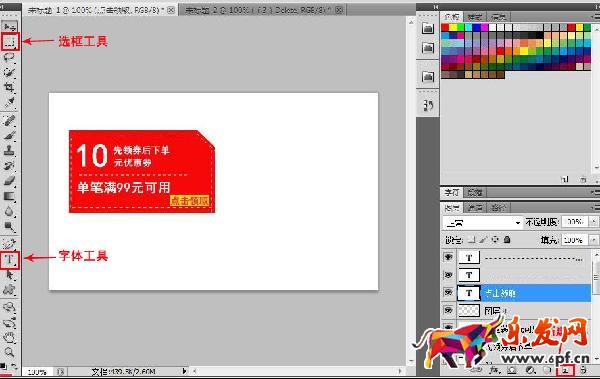The width and height of the screenshot is (600, 379).
Task: Select the Brush tool
Action: 10,136
